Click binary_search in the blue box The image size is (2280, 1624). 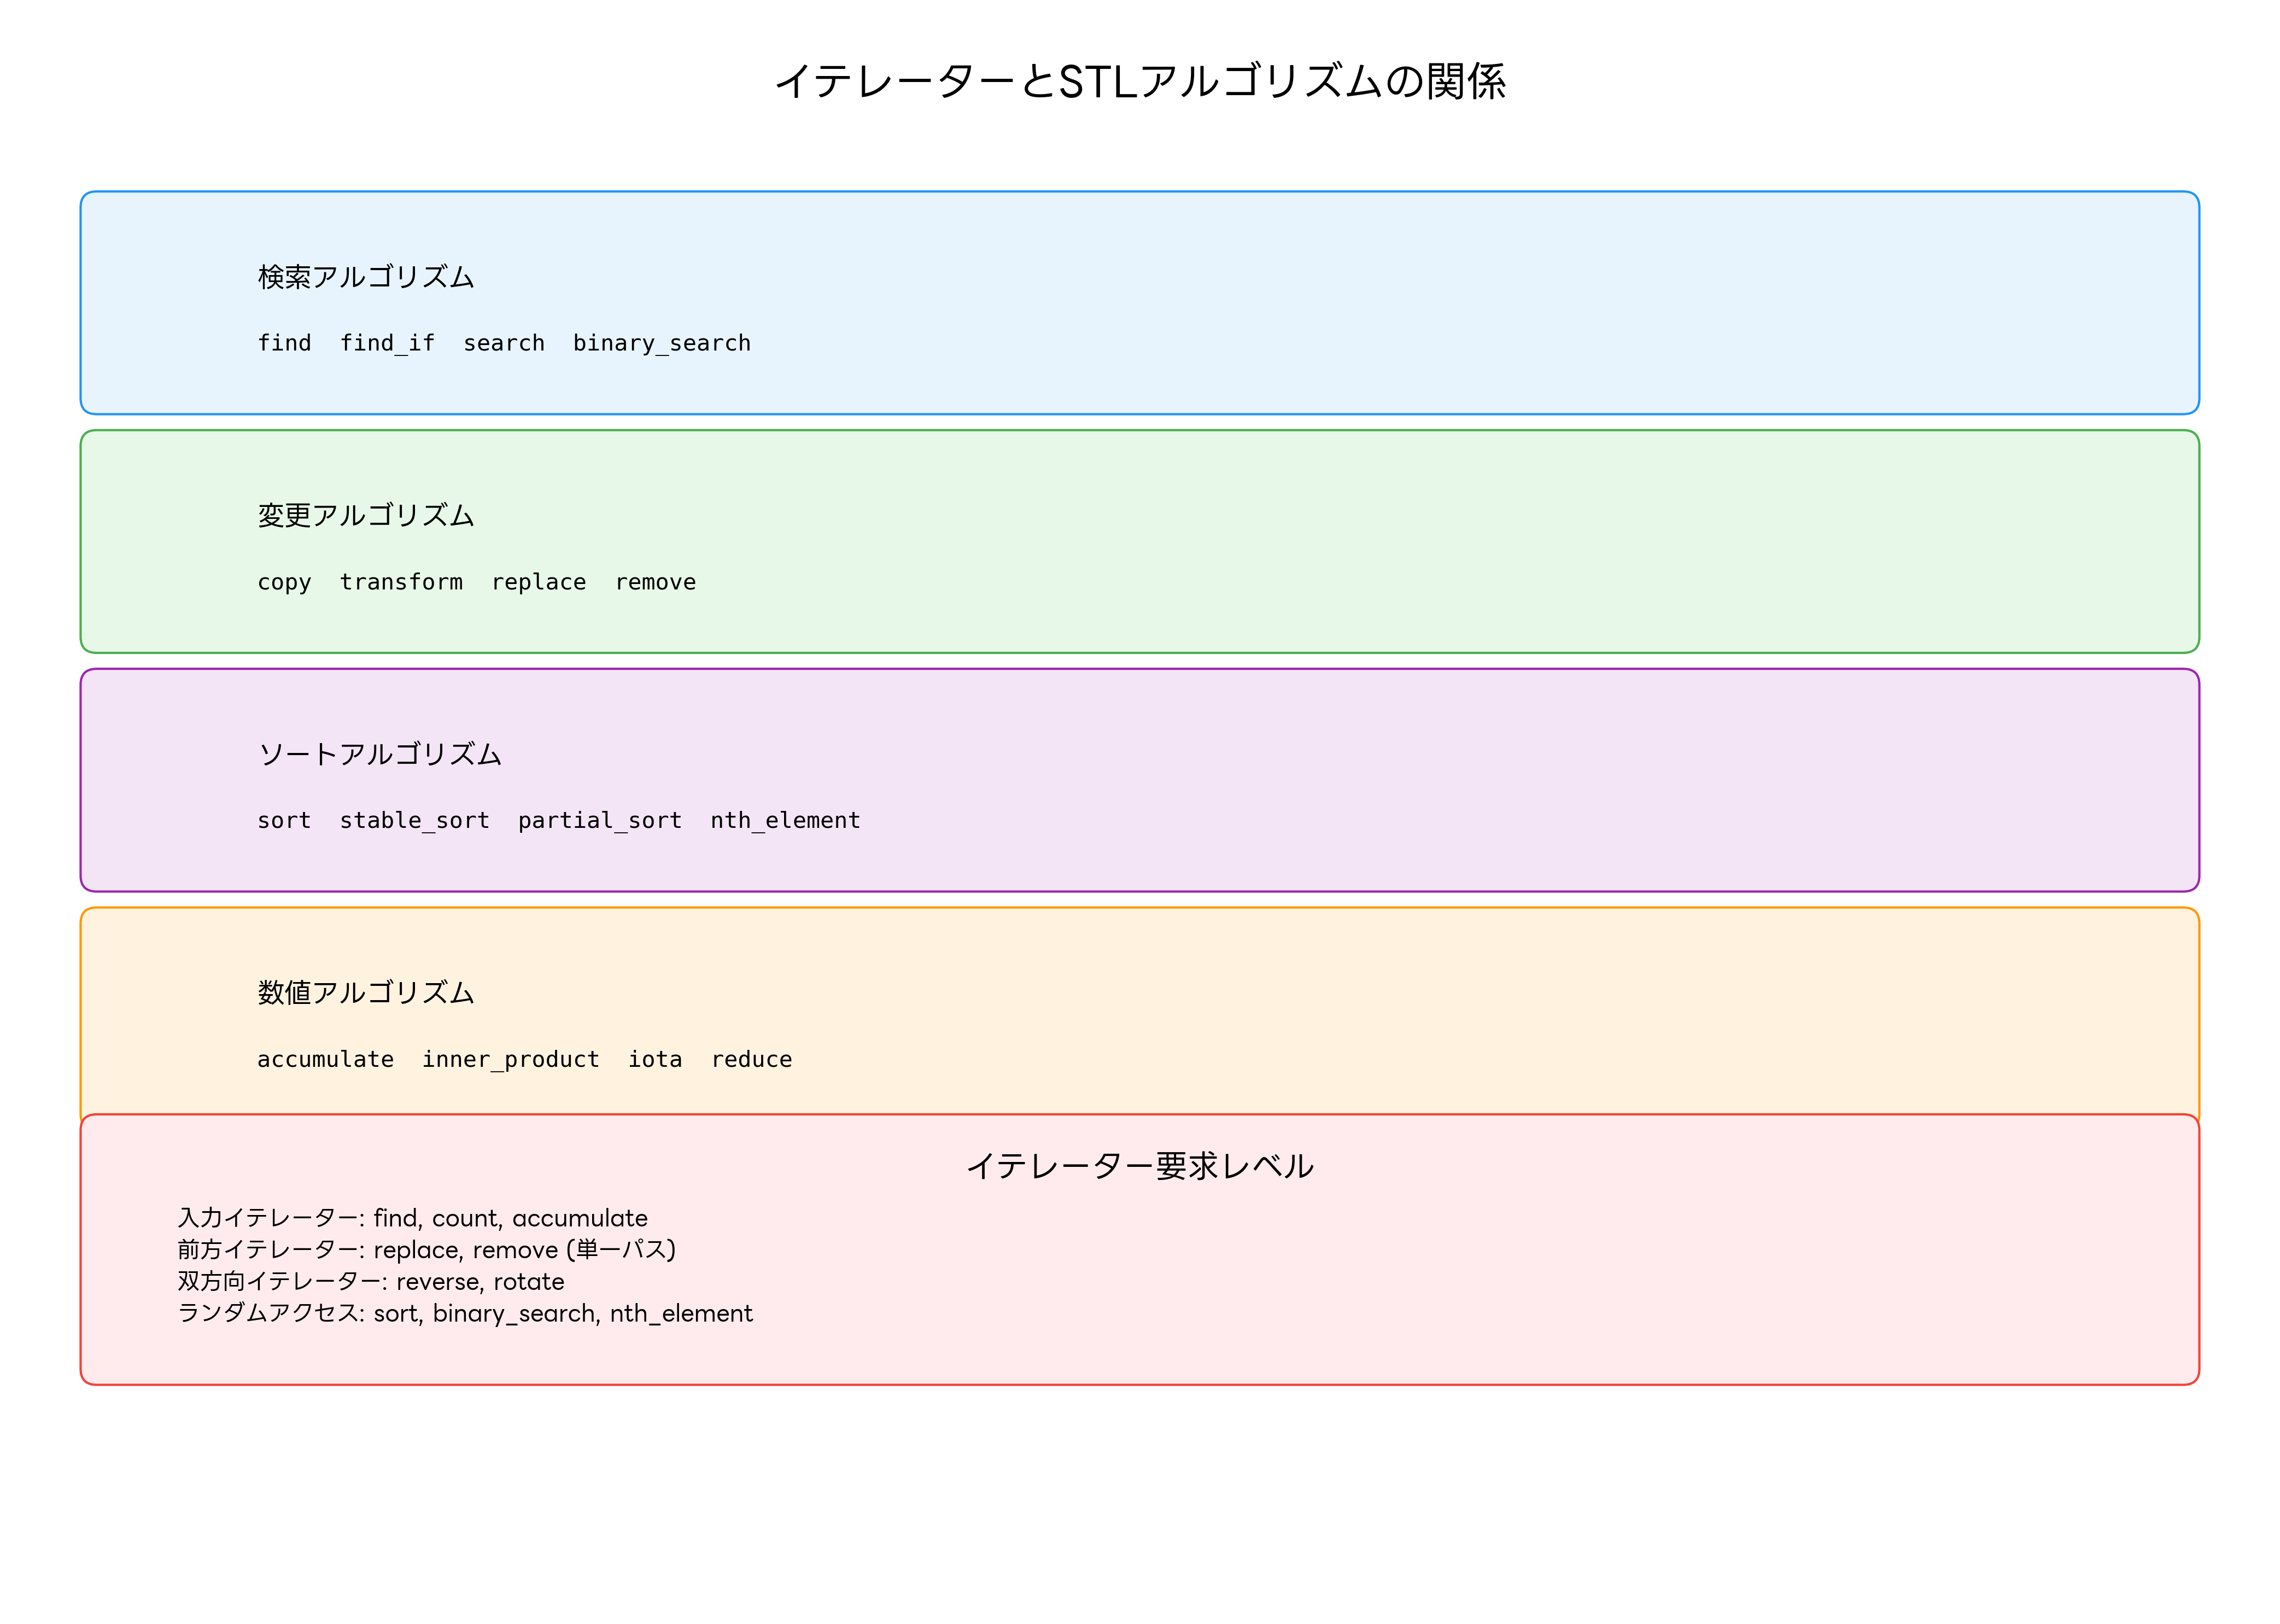tap(662, 343)
